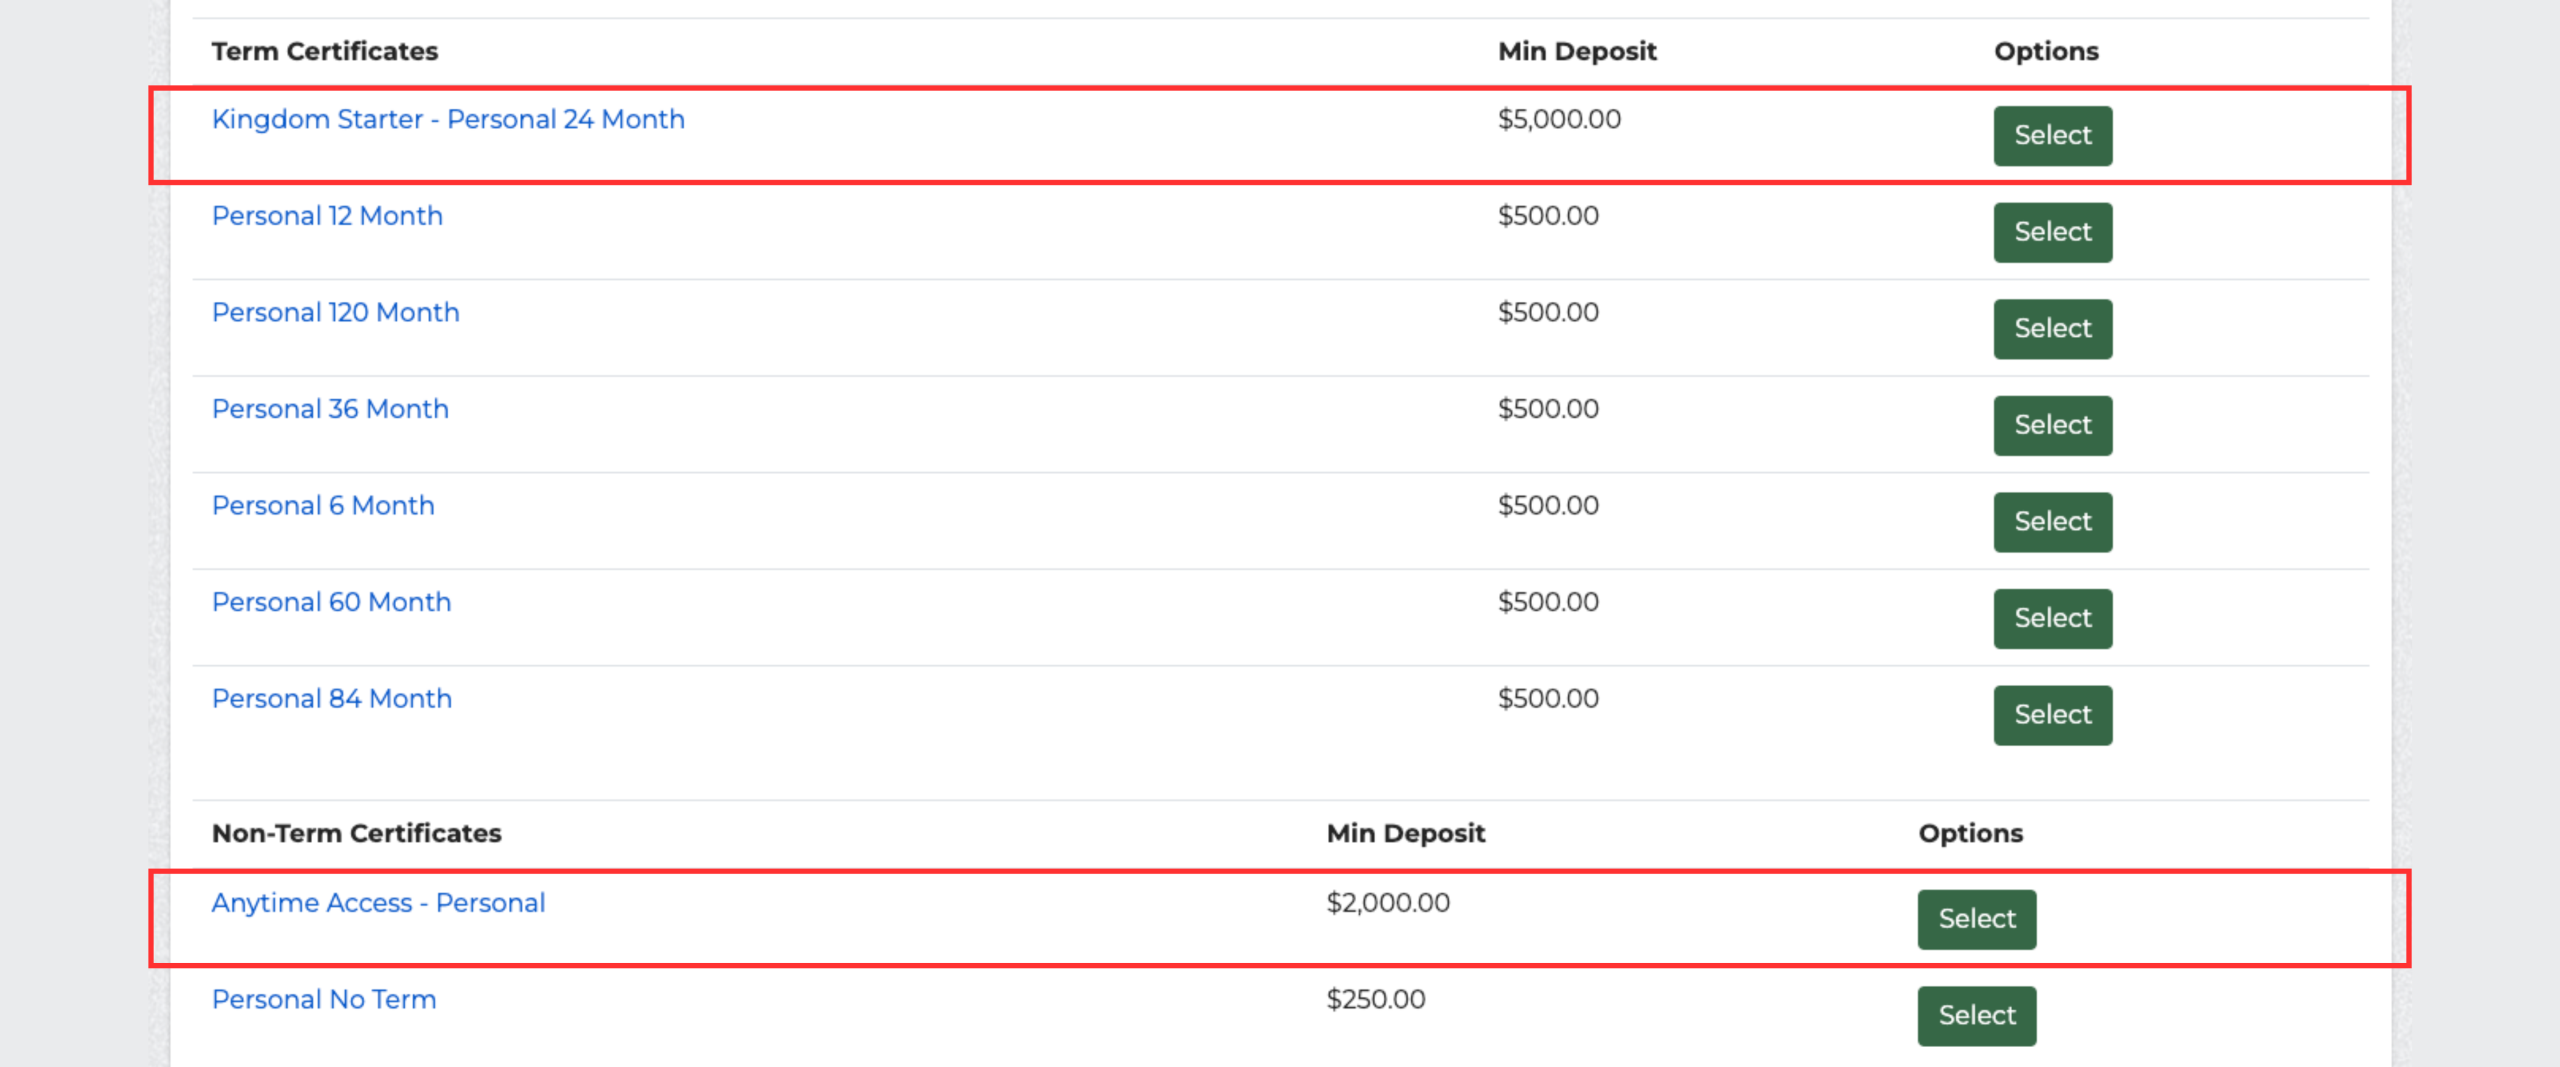
Task: Open the Personal No Term link
Action: point(324,999)
